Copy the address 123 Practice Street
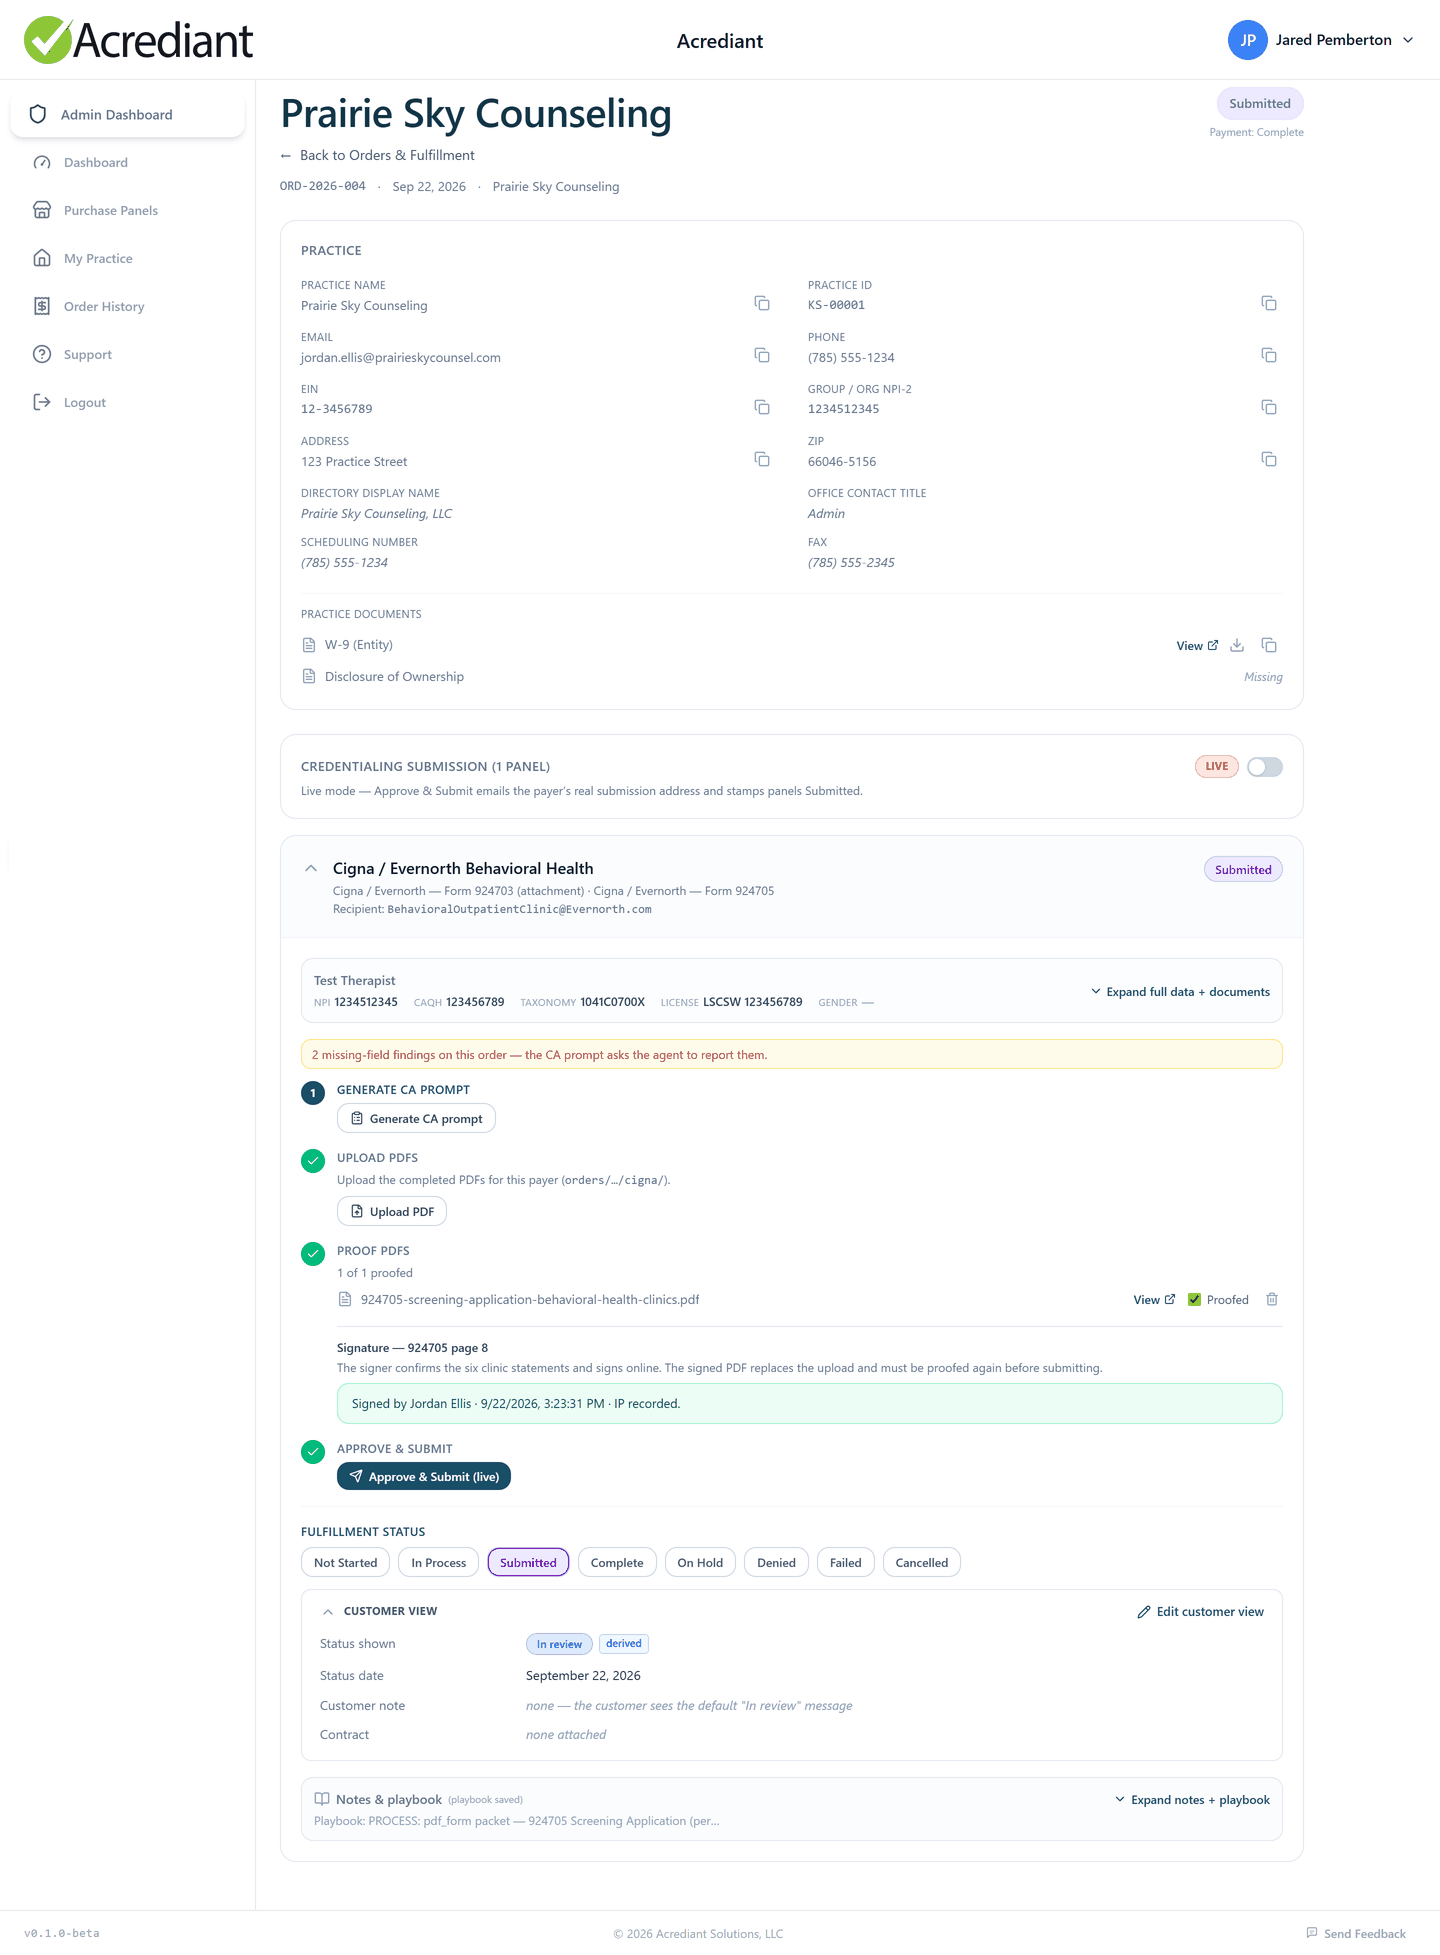The width and height of the screenshot is (1440, 1955). point(762,459)
